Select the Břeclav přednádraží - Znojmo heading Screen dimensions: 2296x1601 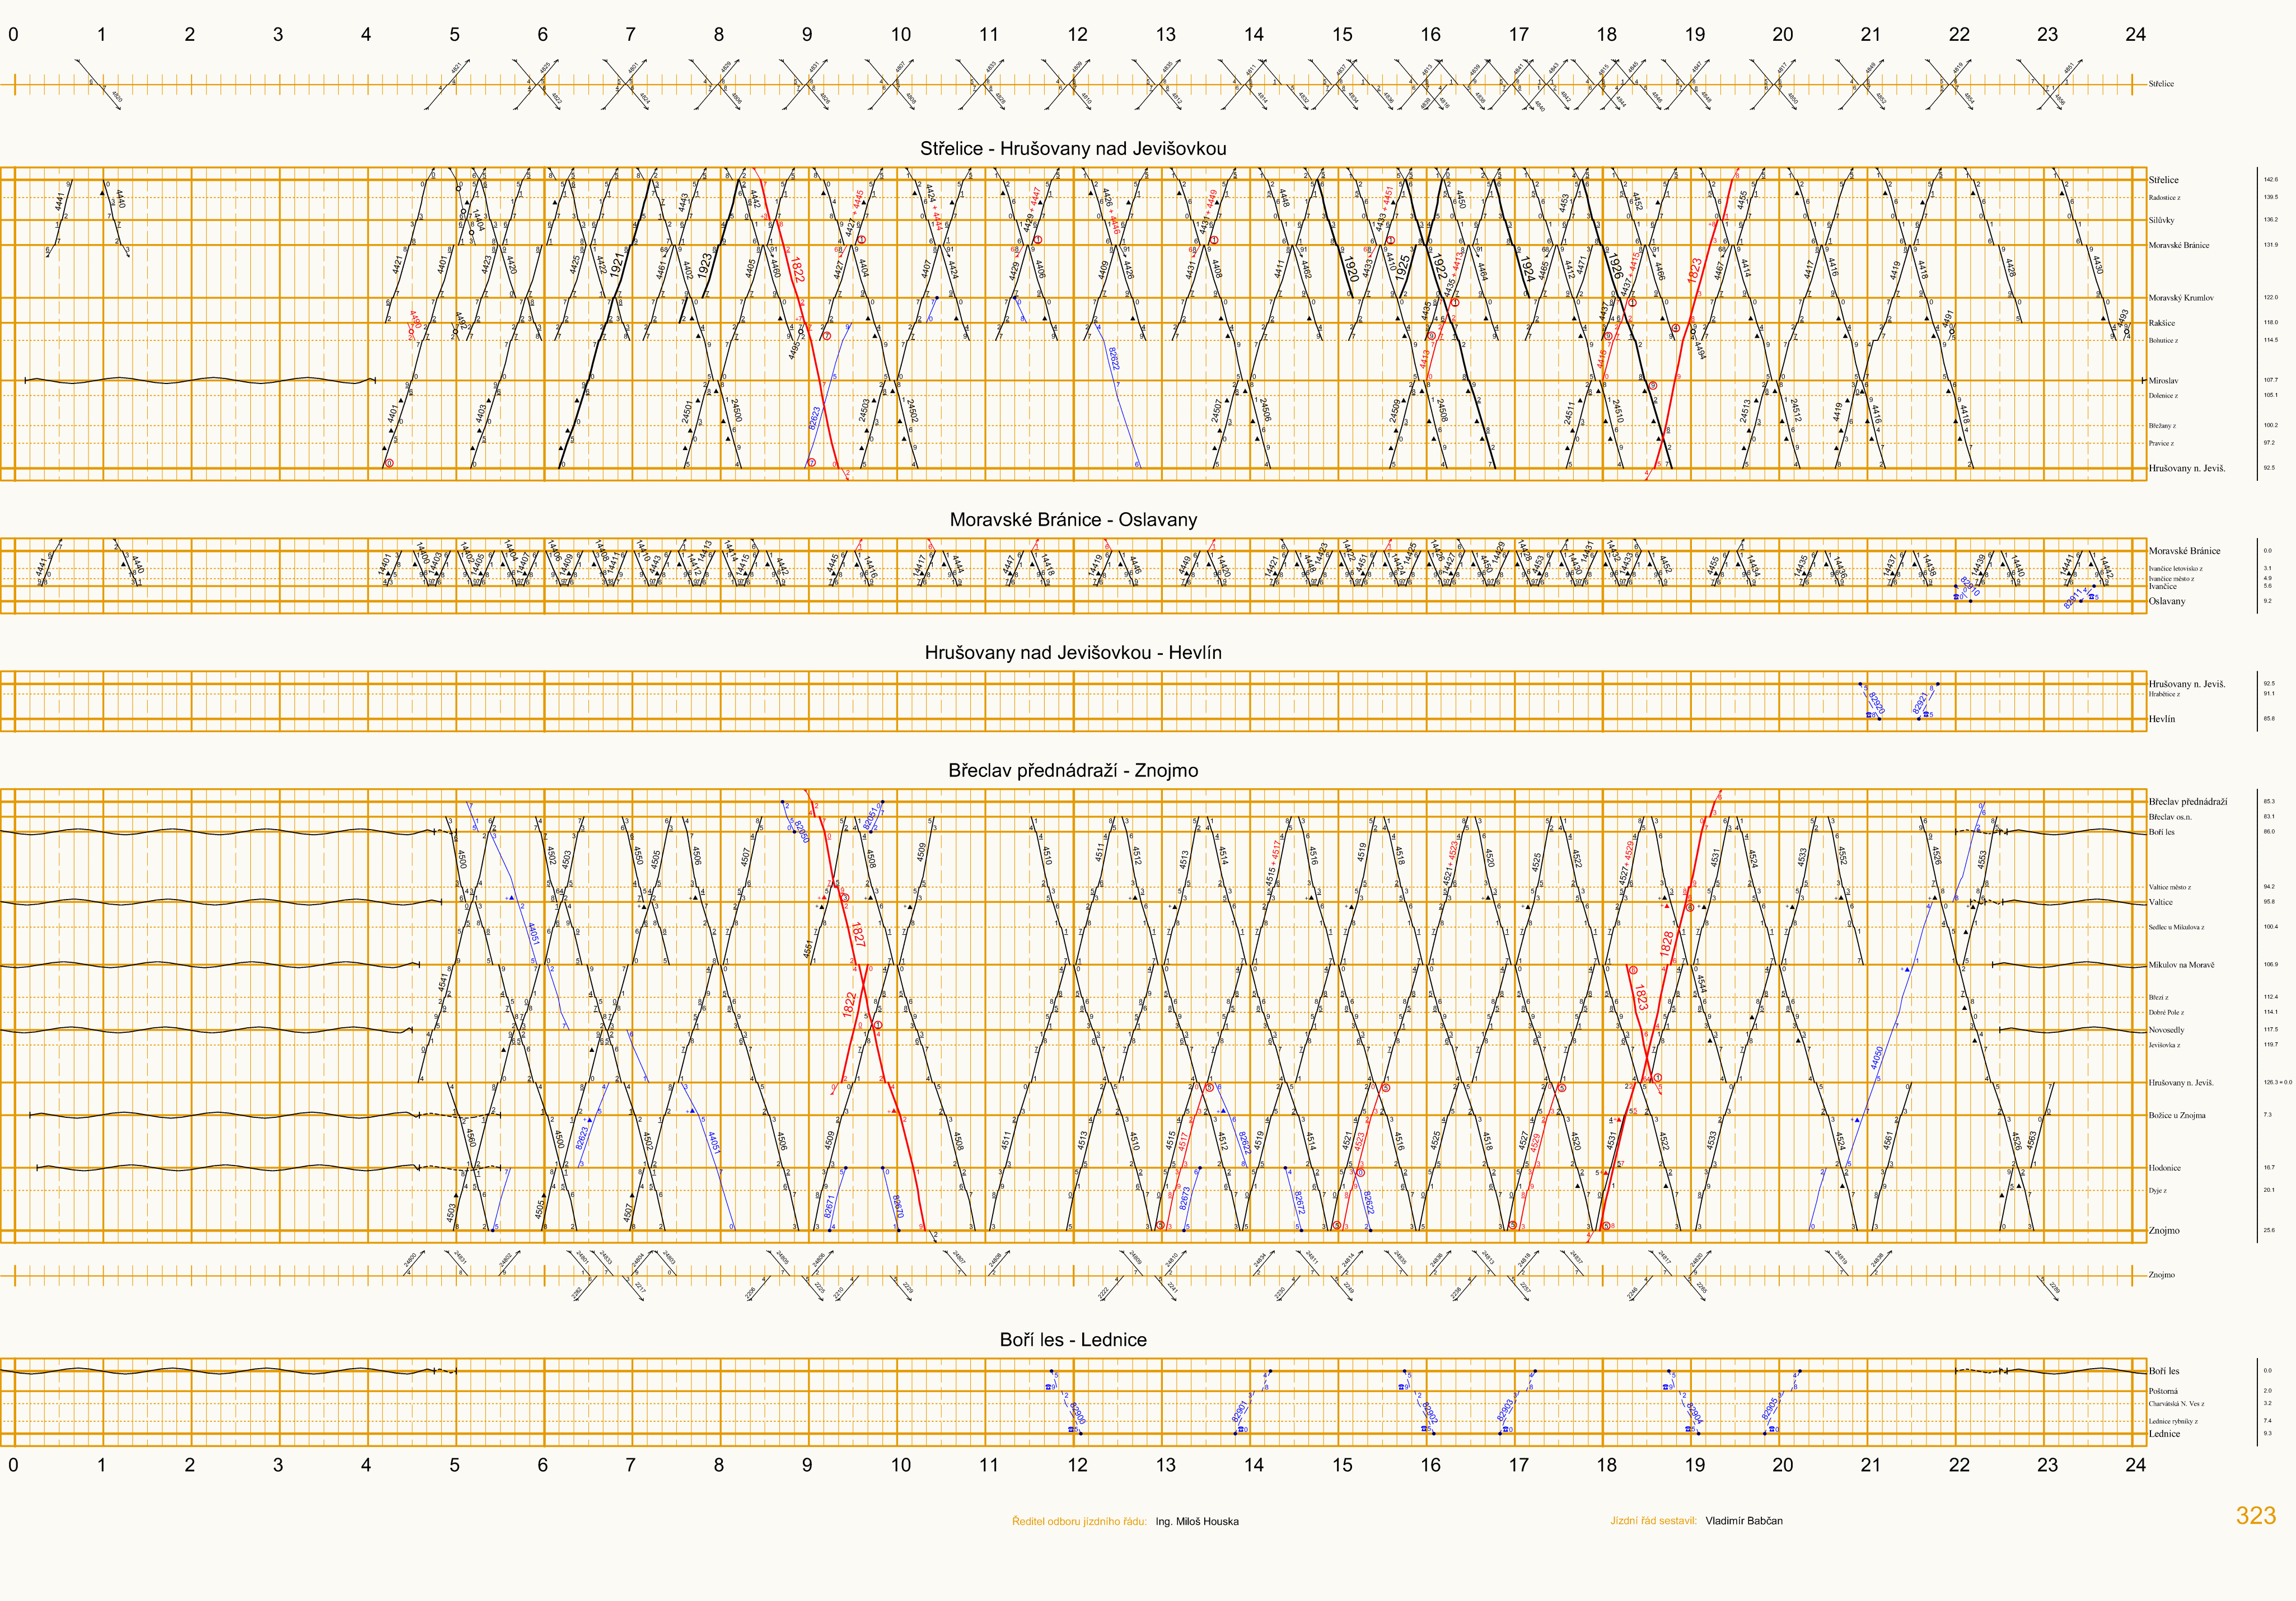(x=1073, y=771)
